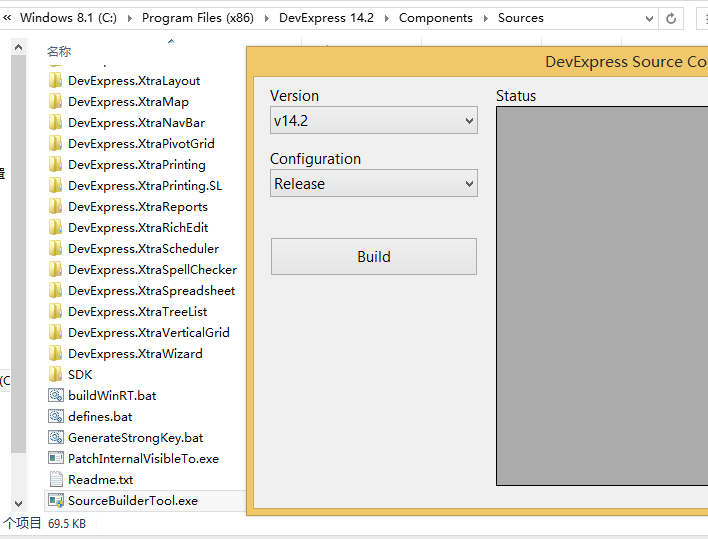Click the DevExpress.XtraSpellChecker folder icon
This screenshot has height=539, width=708.
coord(56,270)
